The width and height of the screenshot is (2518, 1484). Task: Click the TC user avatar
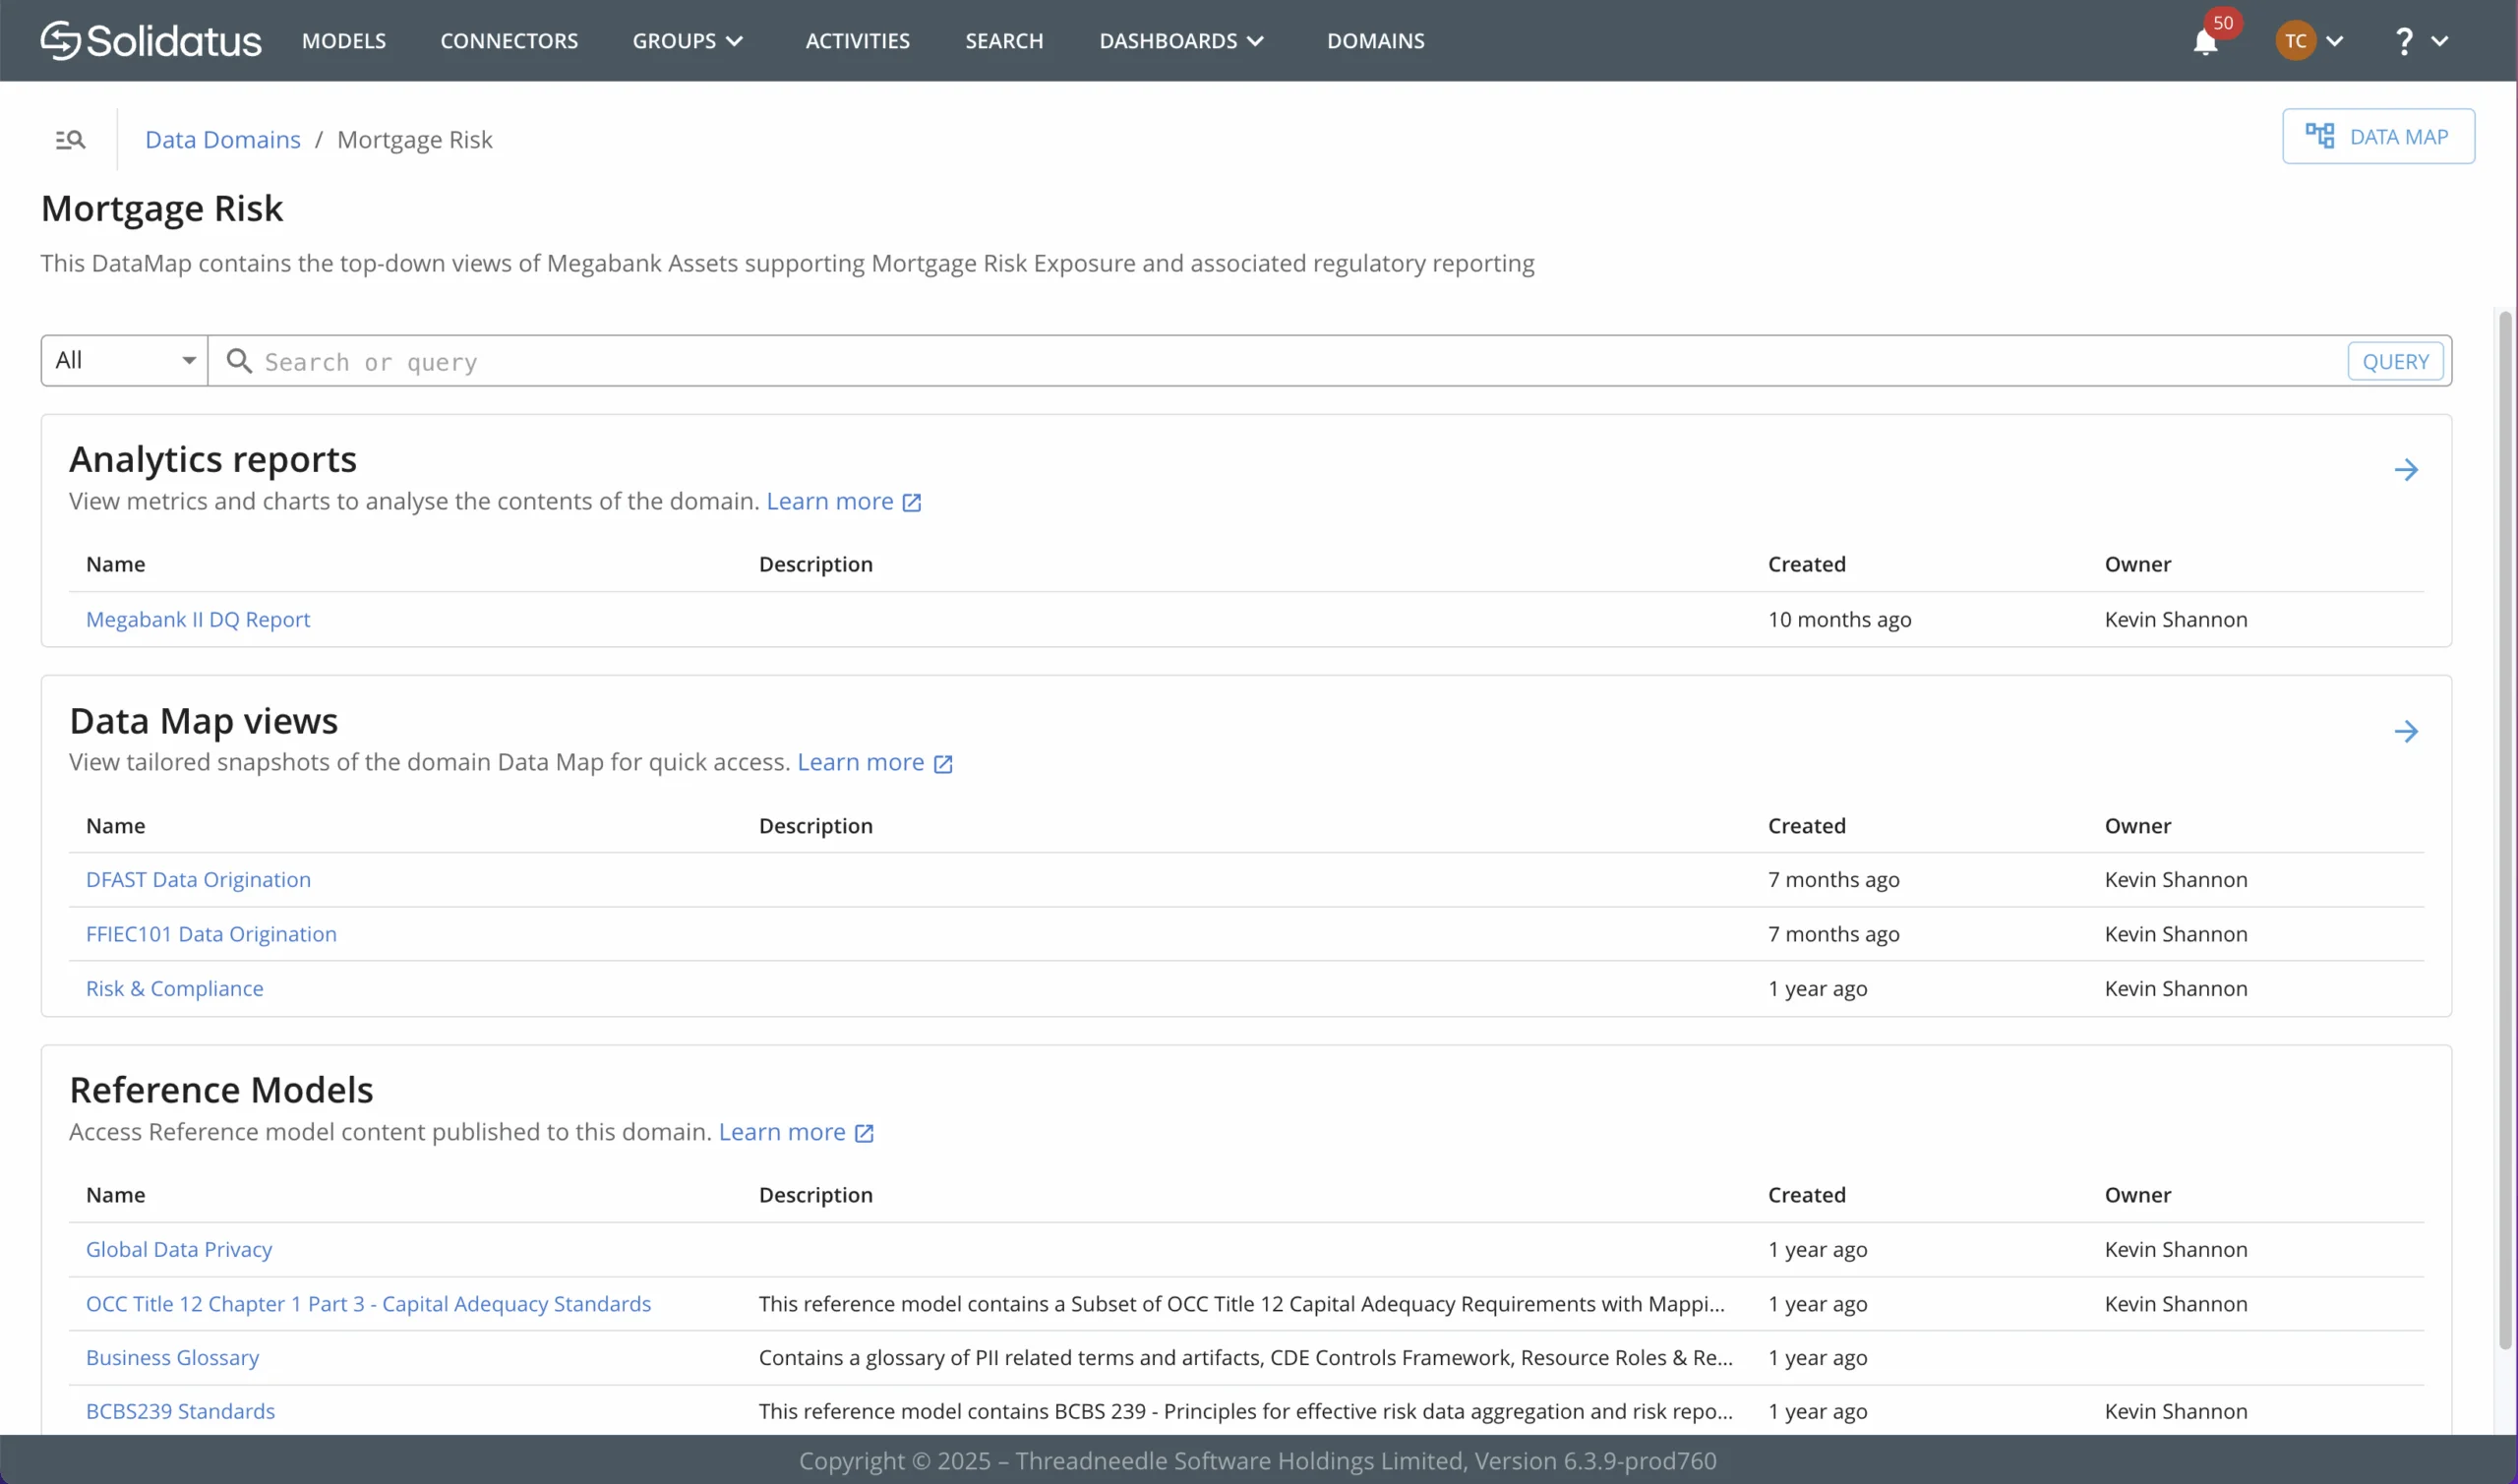2295,41
